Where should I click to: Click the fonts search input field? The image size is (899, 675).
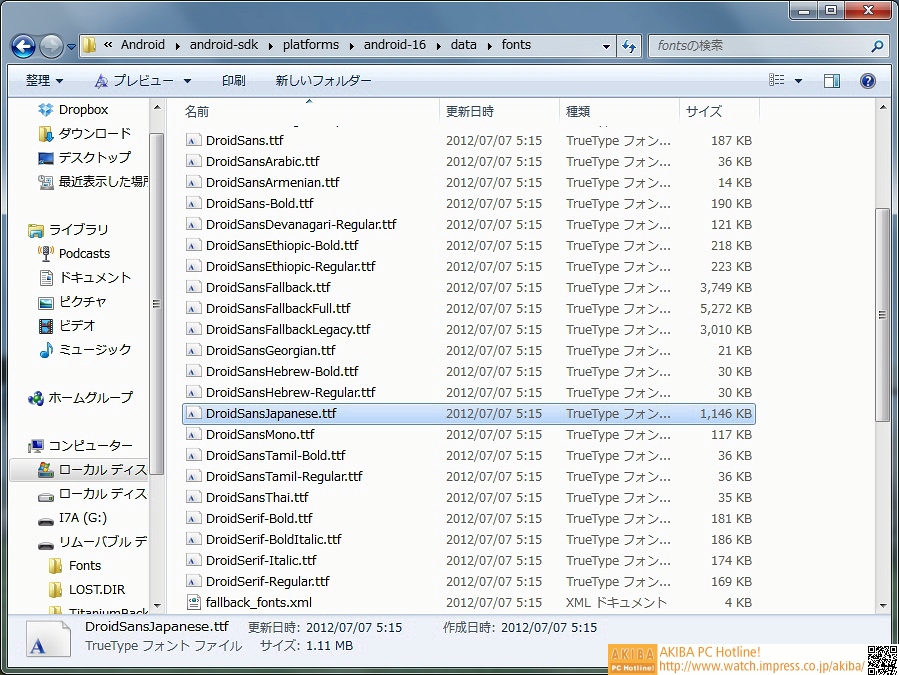point(760,46)
